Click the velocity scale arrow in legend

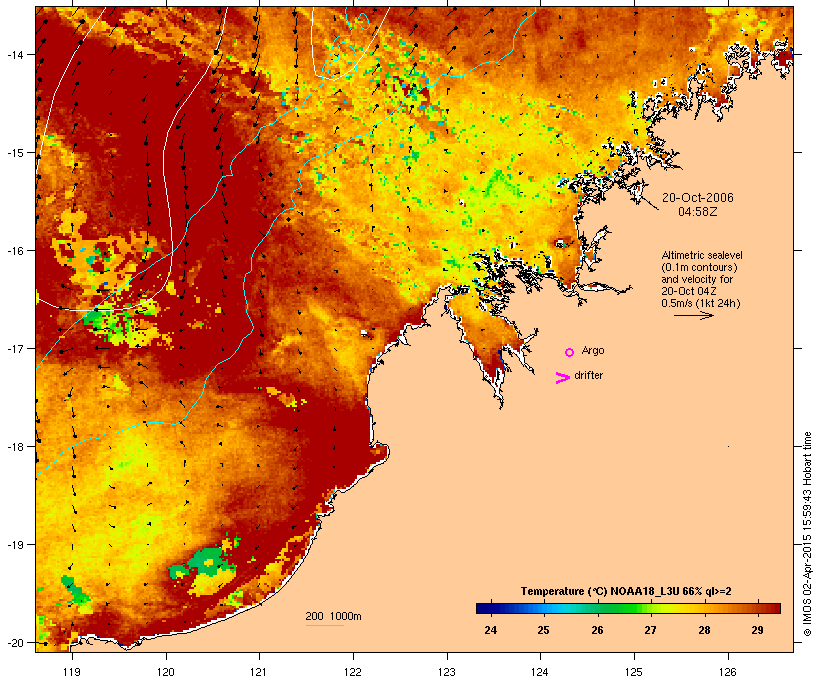693,315
